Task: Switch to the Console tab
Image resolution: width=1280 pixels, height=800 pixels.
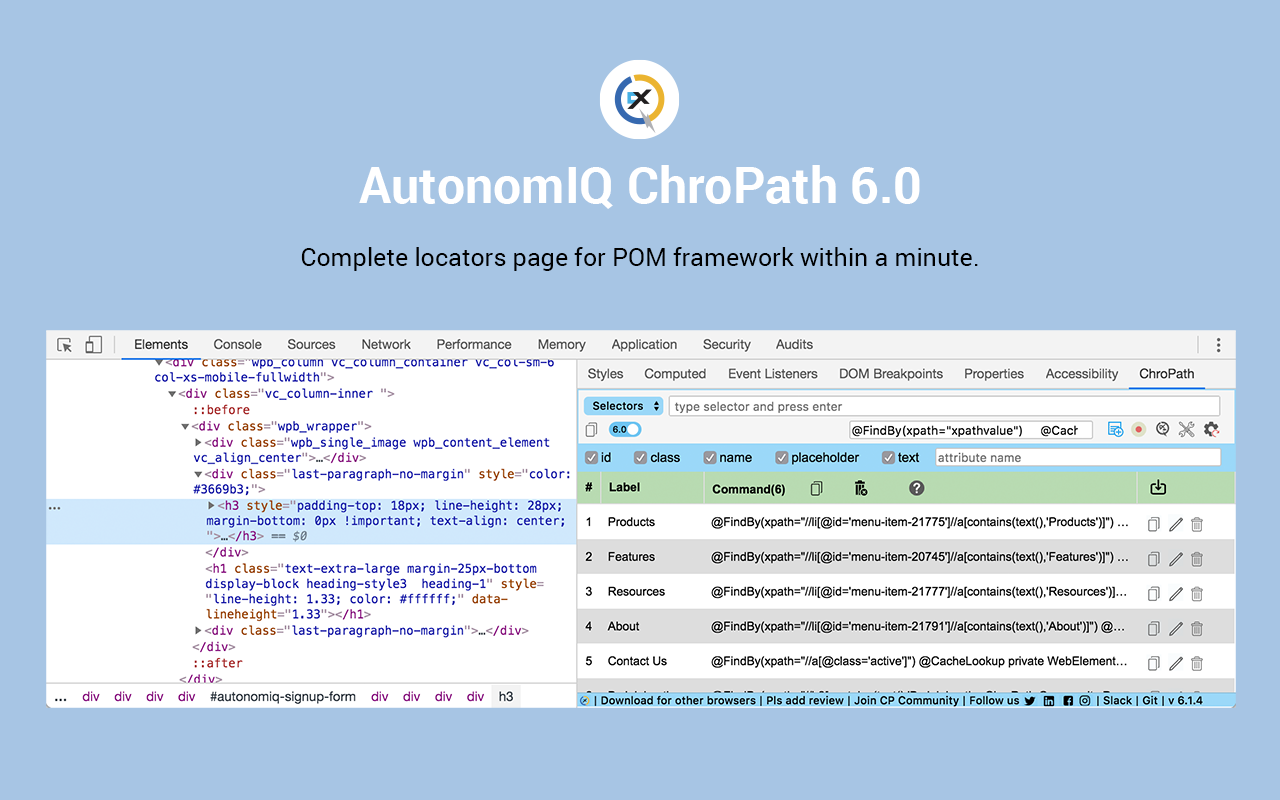Action: click(237, 345)
